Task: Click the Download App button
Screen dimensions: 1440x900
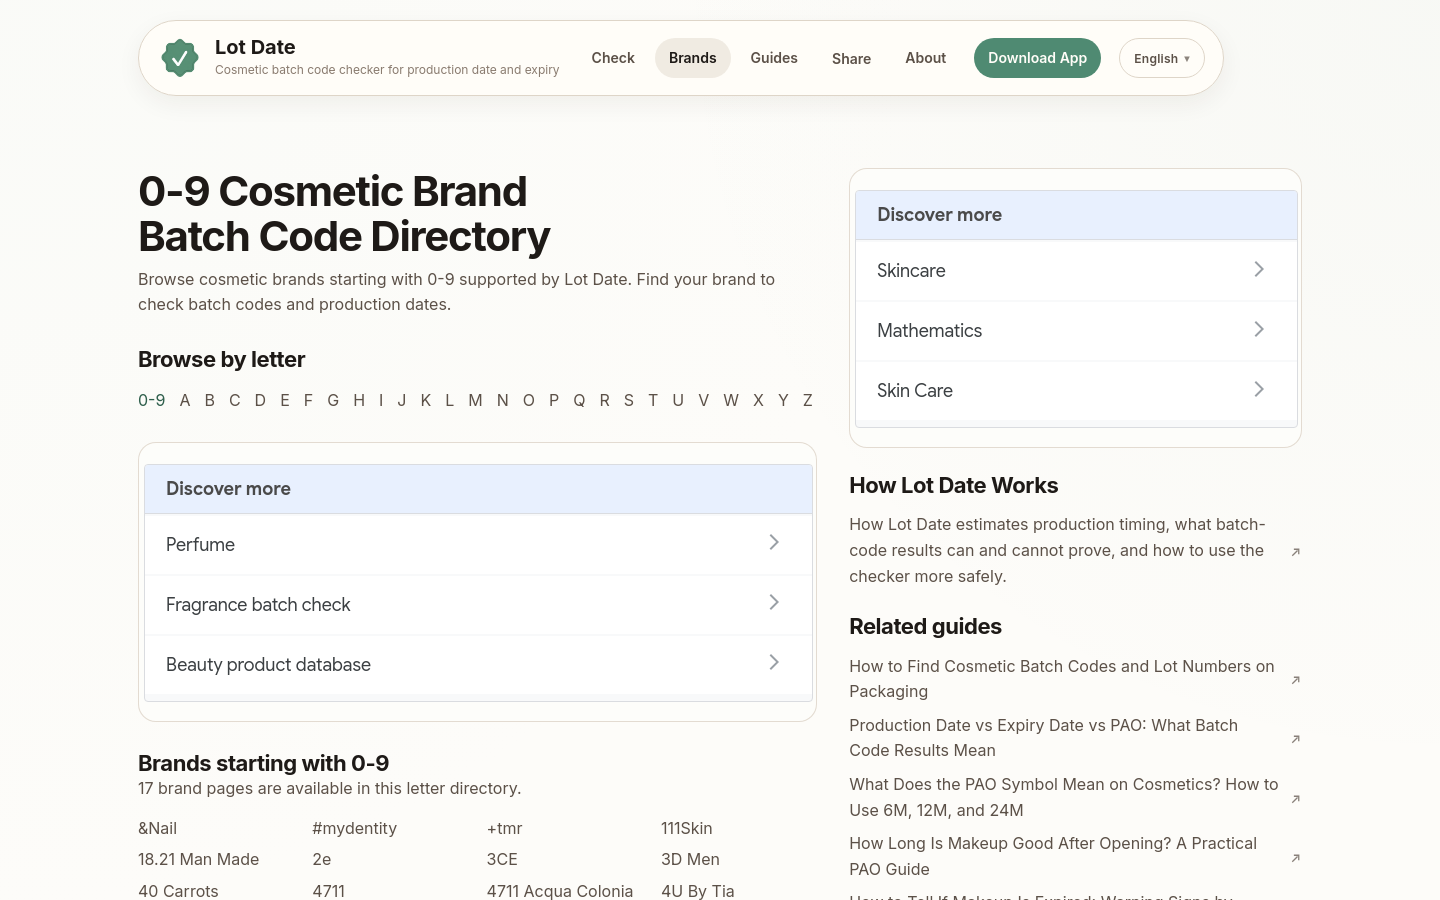Action: pyautogui.click(x=1037, y=58)
